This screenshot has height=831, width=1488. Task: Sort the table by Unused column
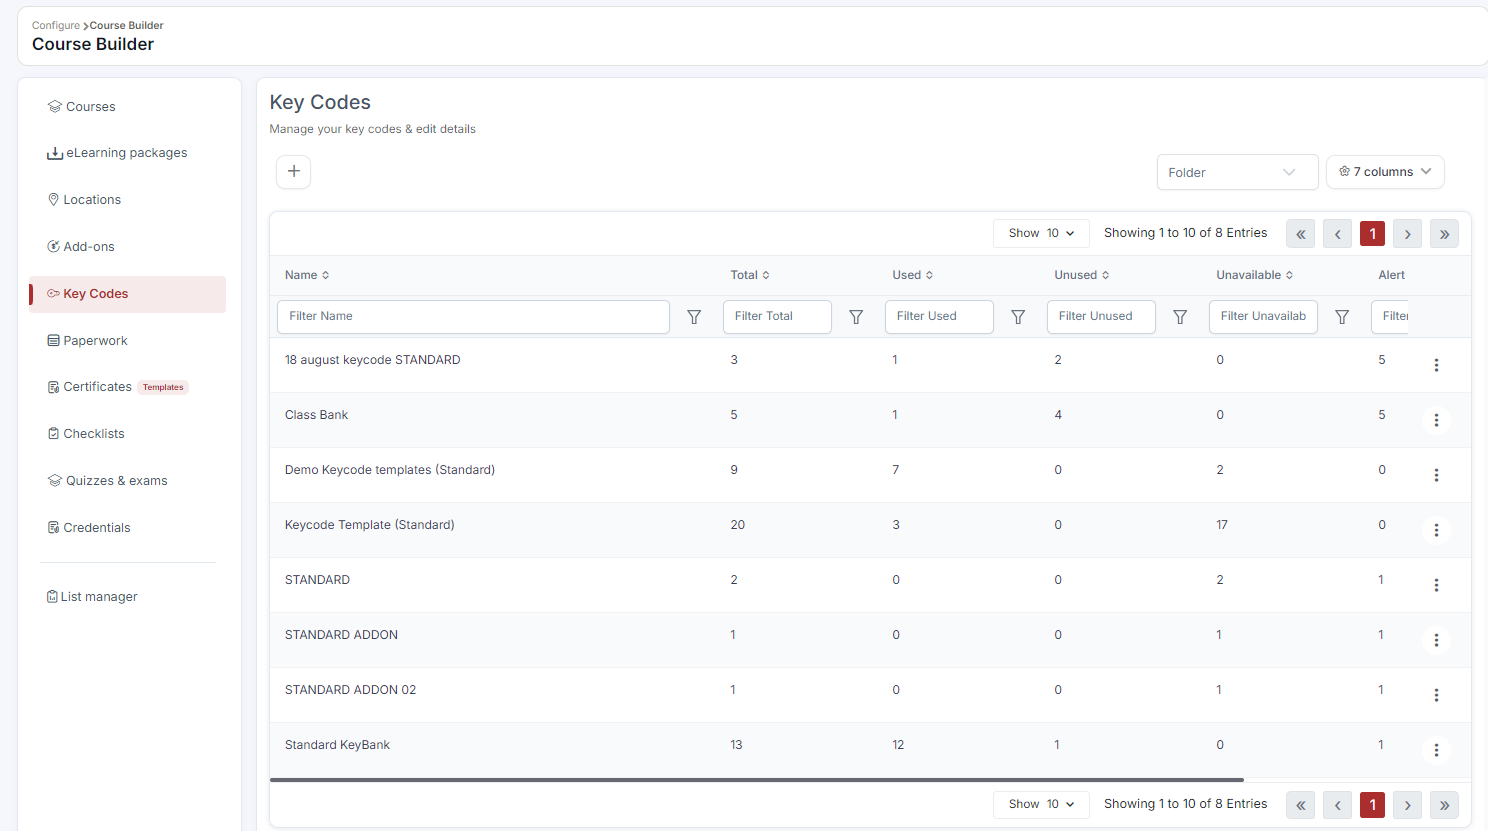tap(1082, 275)
